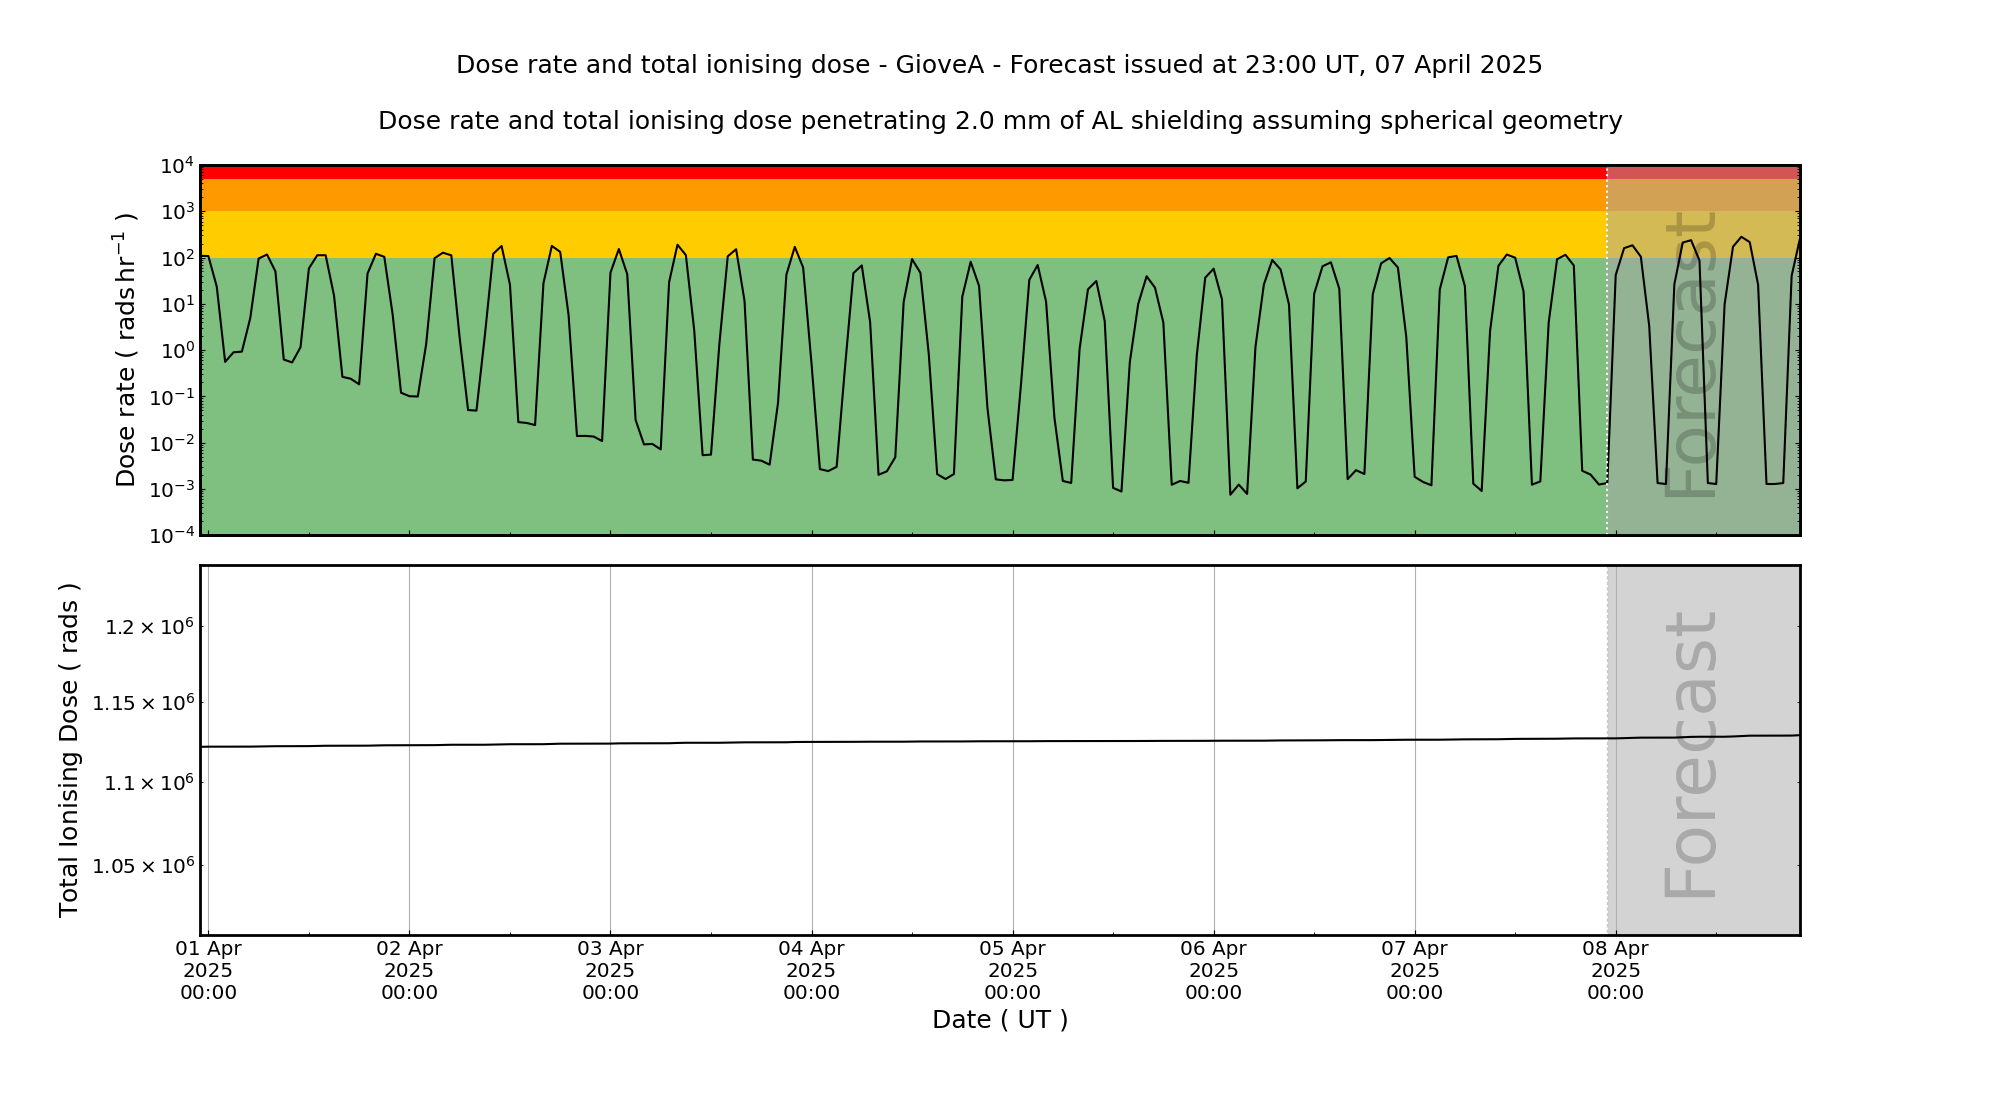Screen dimensions: 2000x1100
Task: Click the 02 Apr 2025 date label
Action: 409,970
